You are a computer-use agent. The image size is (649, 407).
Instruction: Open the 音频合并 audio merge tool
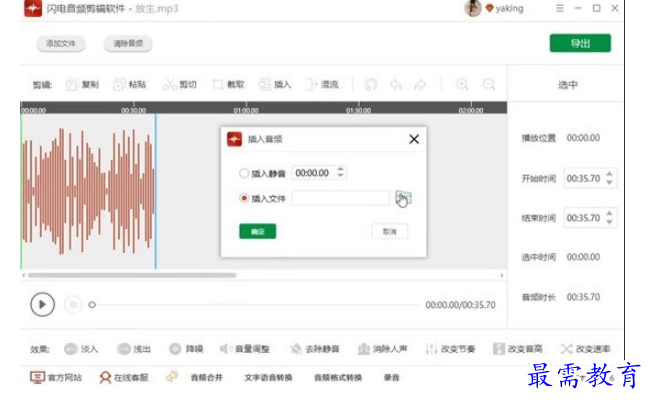(x=207, y=377)
